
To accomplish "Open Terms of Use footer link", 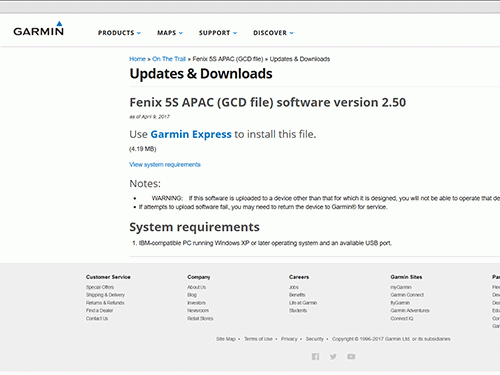I will pyautogui.click(x=258, y=339).
